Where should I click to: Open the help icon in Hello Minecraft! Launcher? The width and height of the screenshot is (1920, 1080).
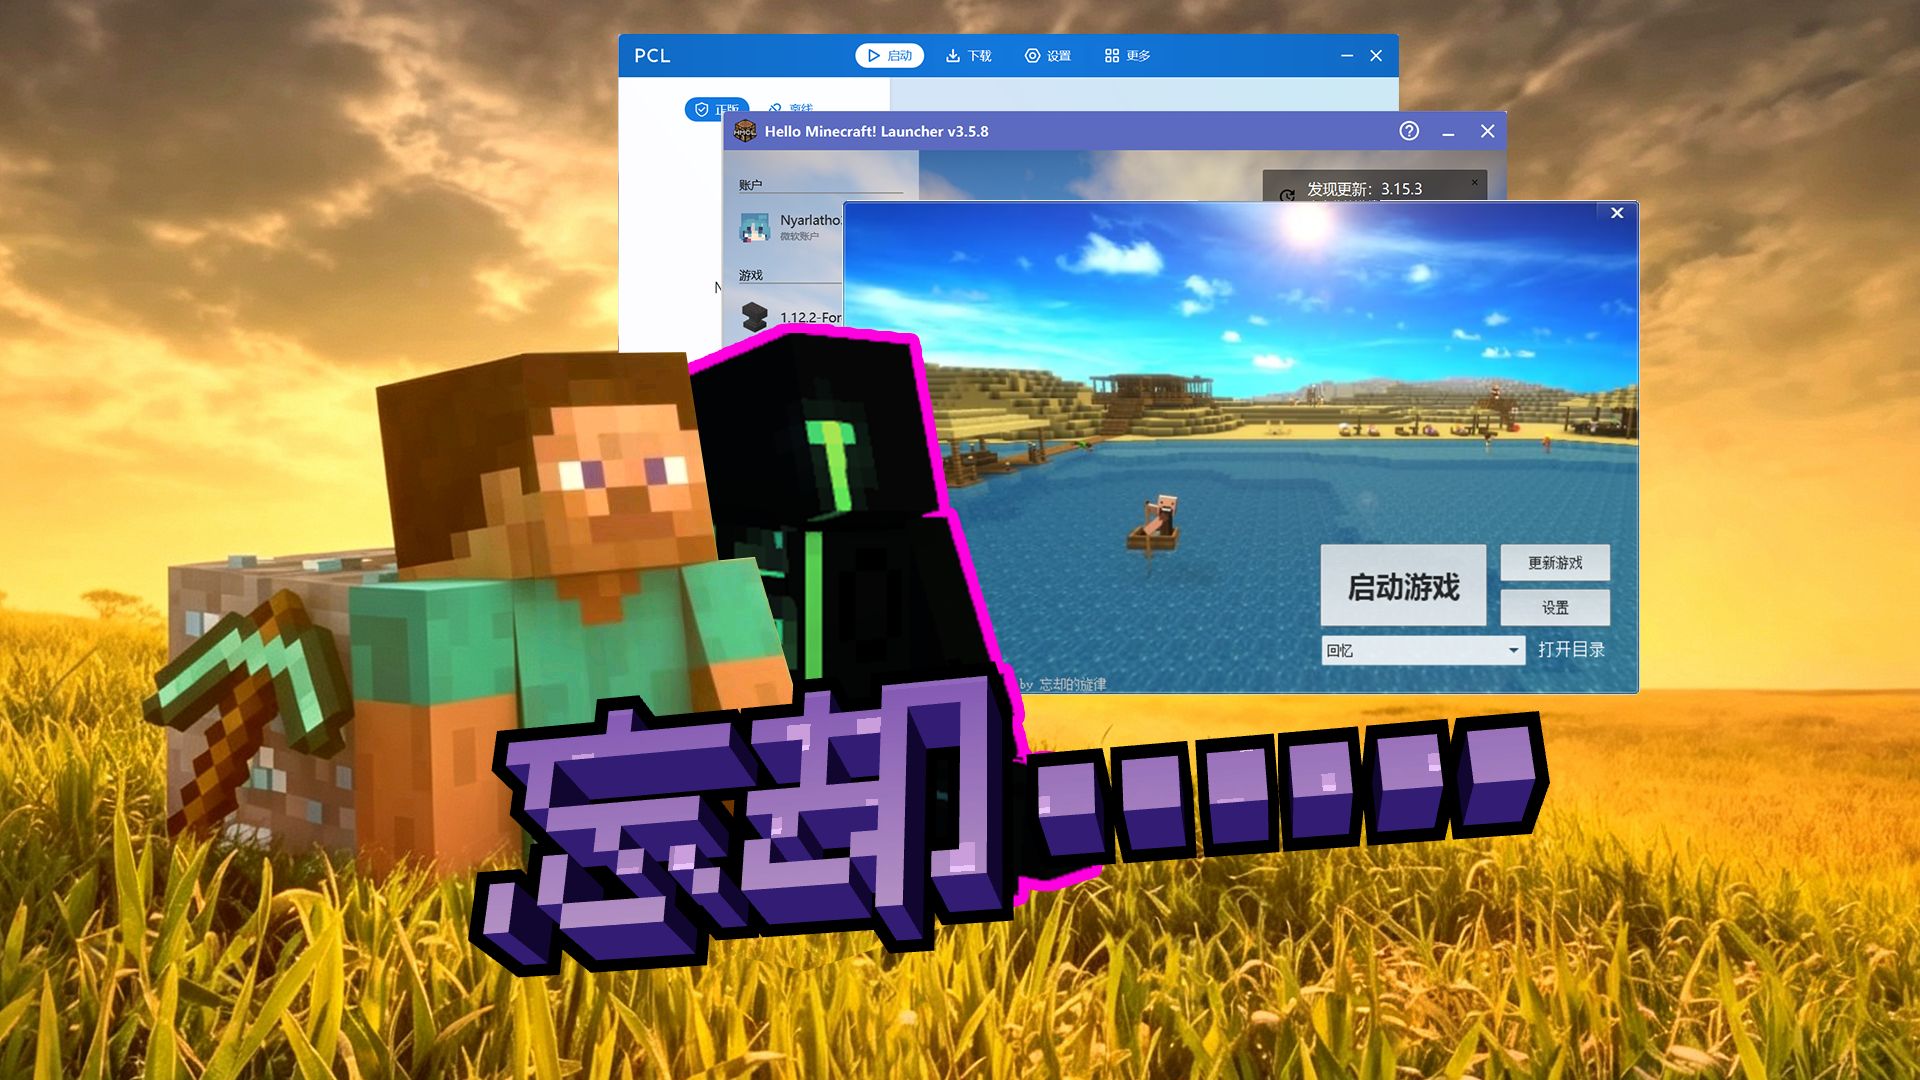coord(1409,131)
